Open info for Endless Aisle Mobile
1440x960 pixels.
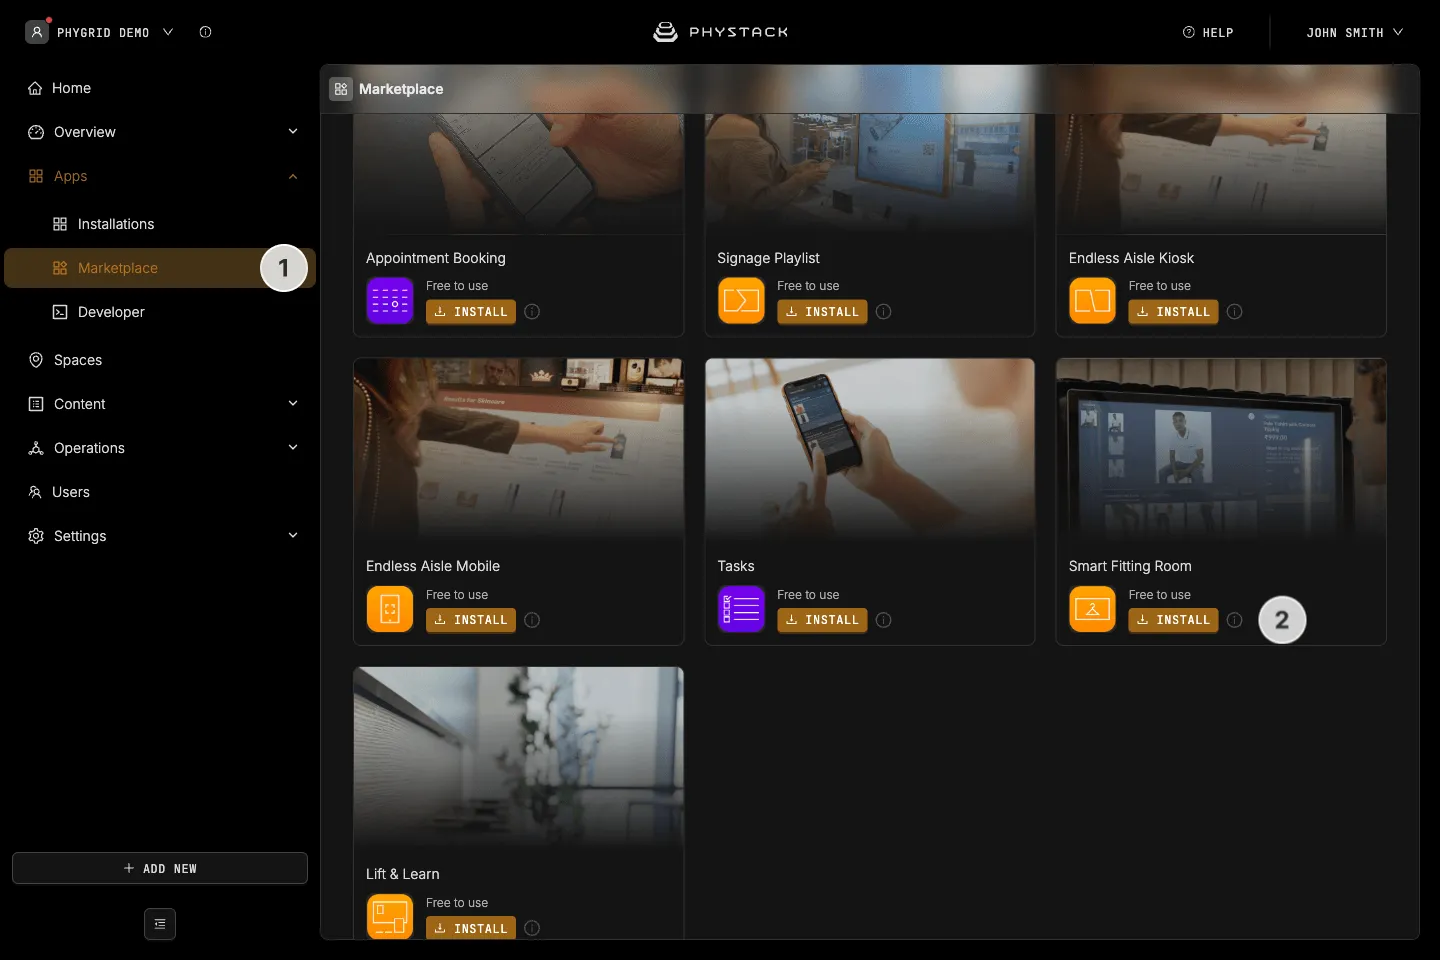(532, 620)
